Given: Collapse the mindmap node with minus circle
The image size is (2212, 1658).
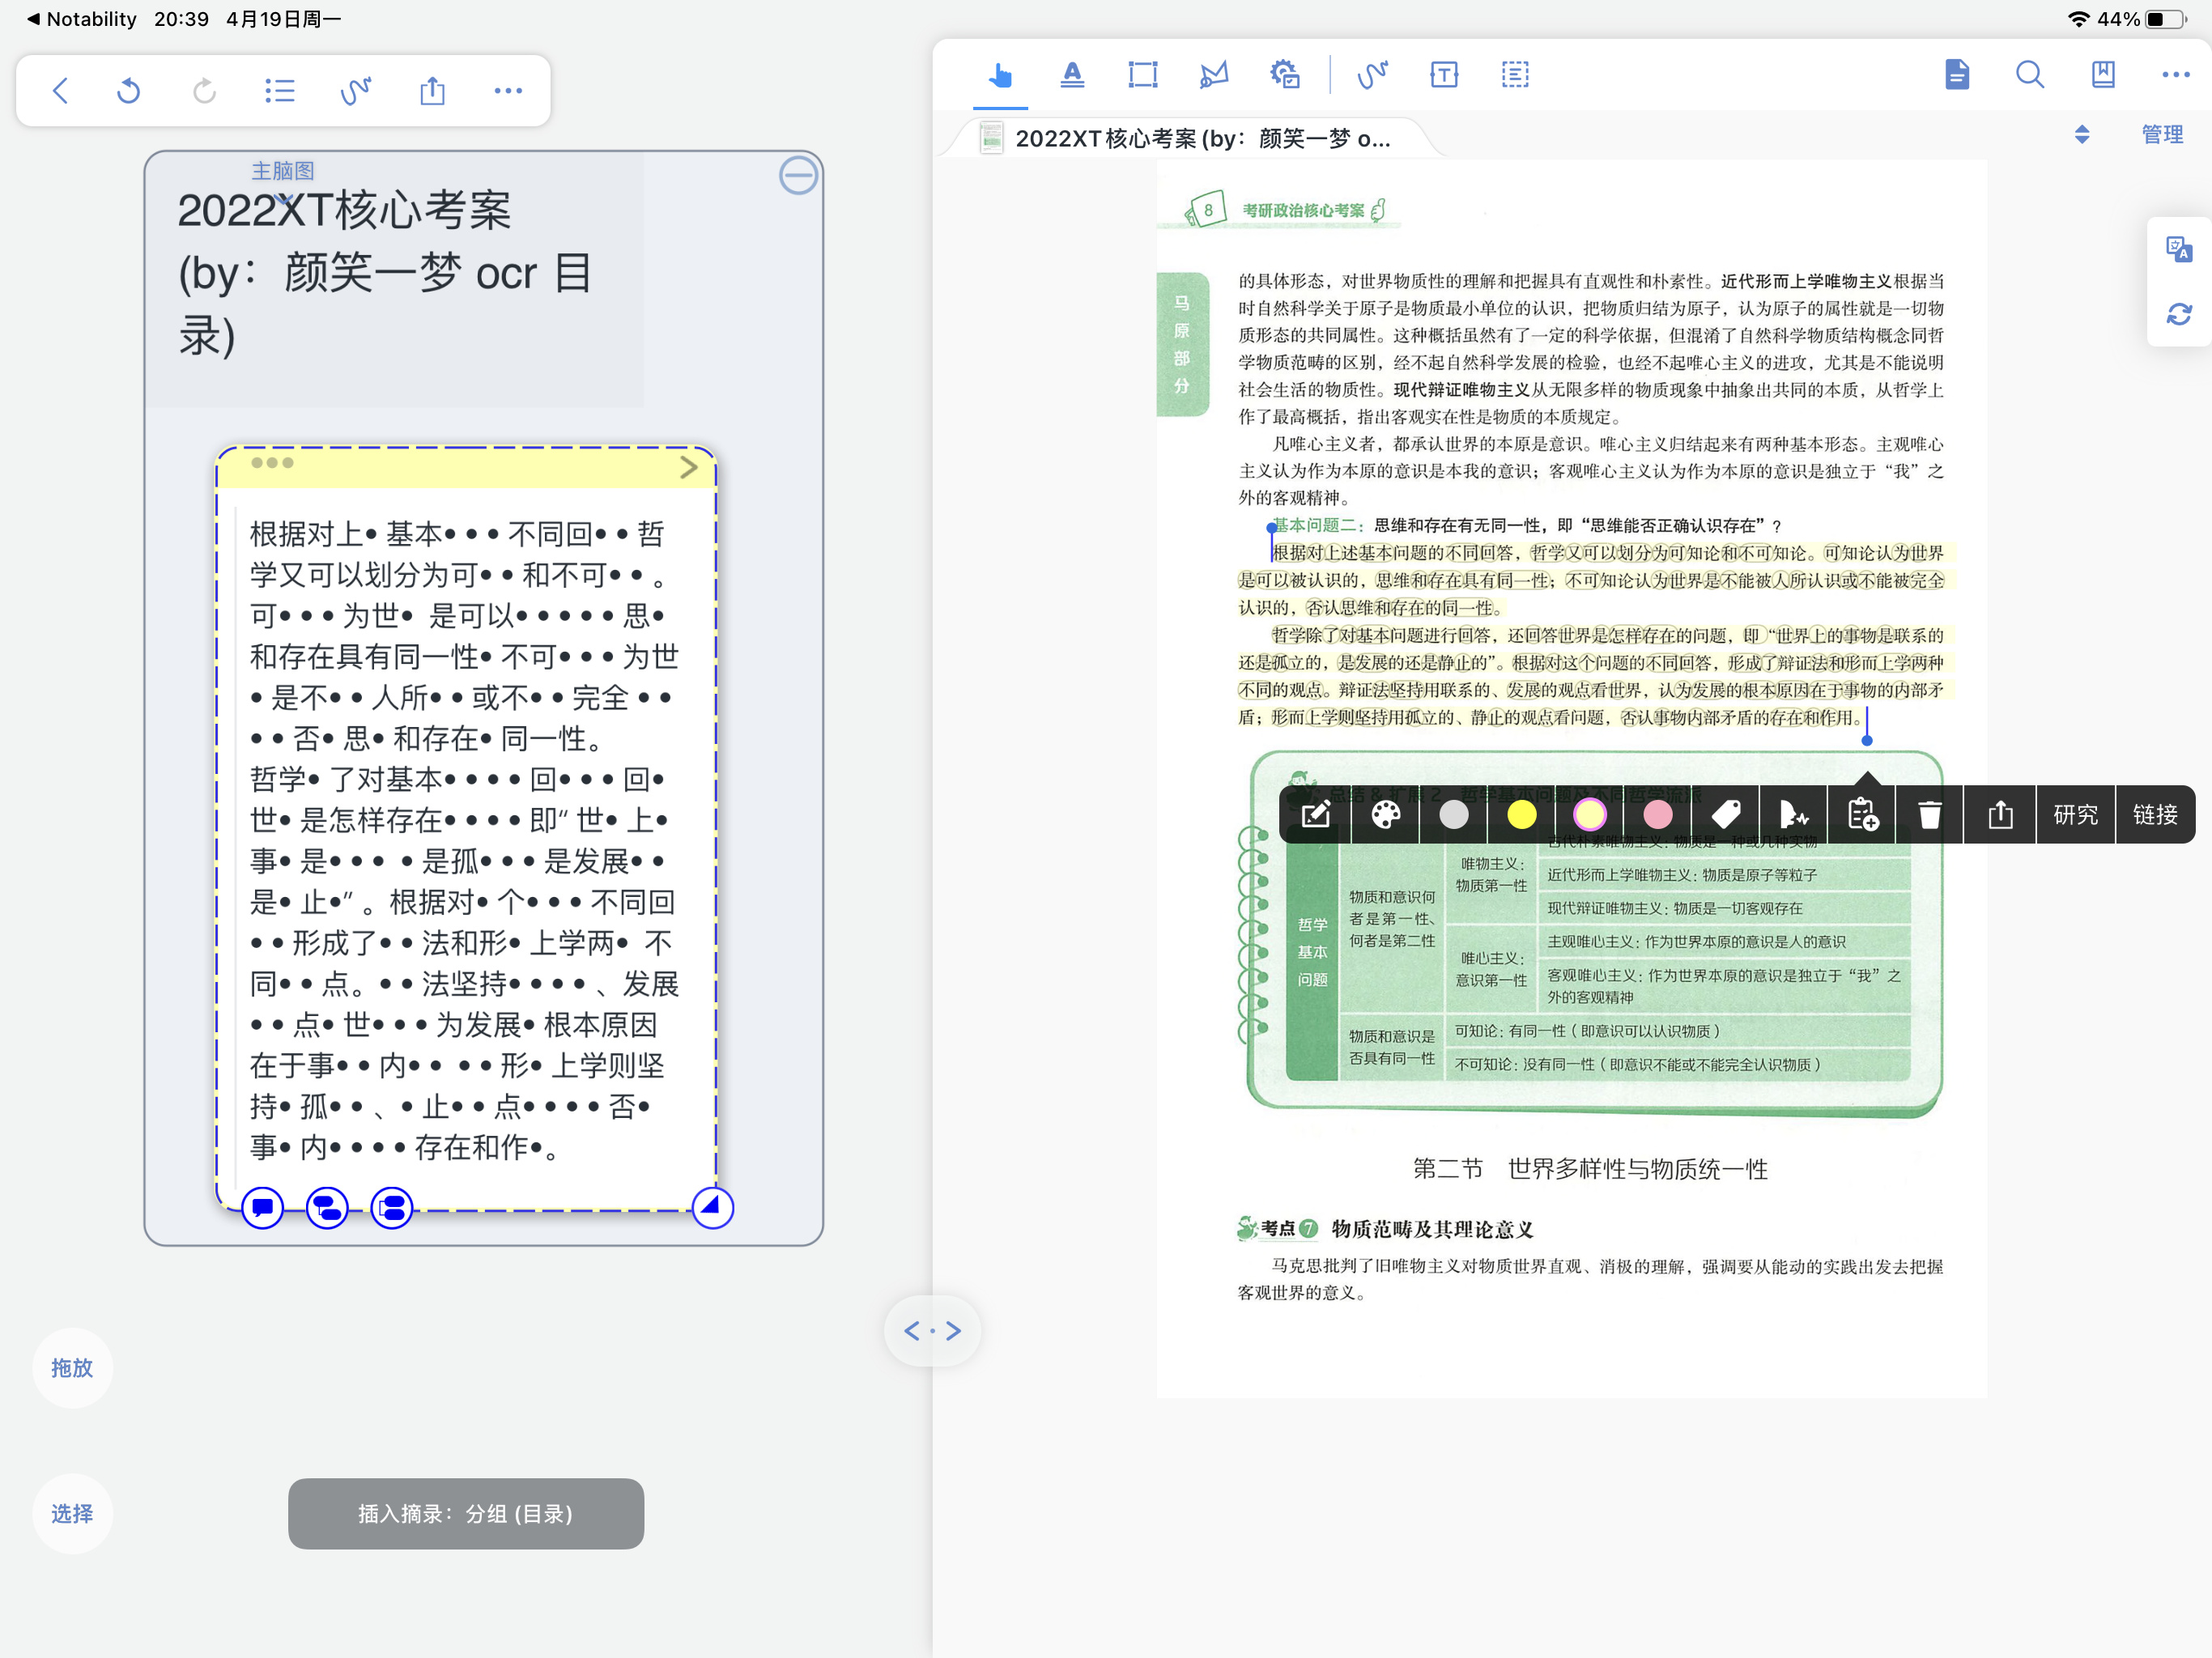Looking at the screenshot, I should click(798, 176).
